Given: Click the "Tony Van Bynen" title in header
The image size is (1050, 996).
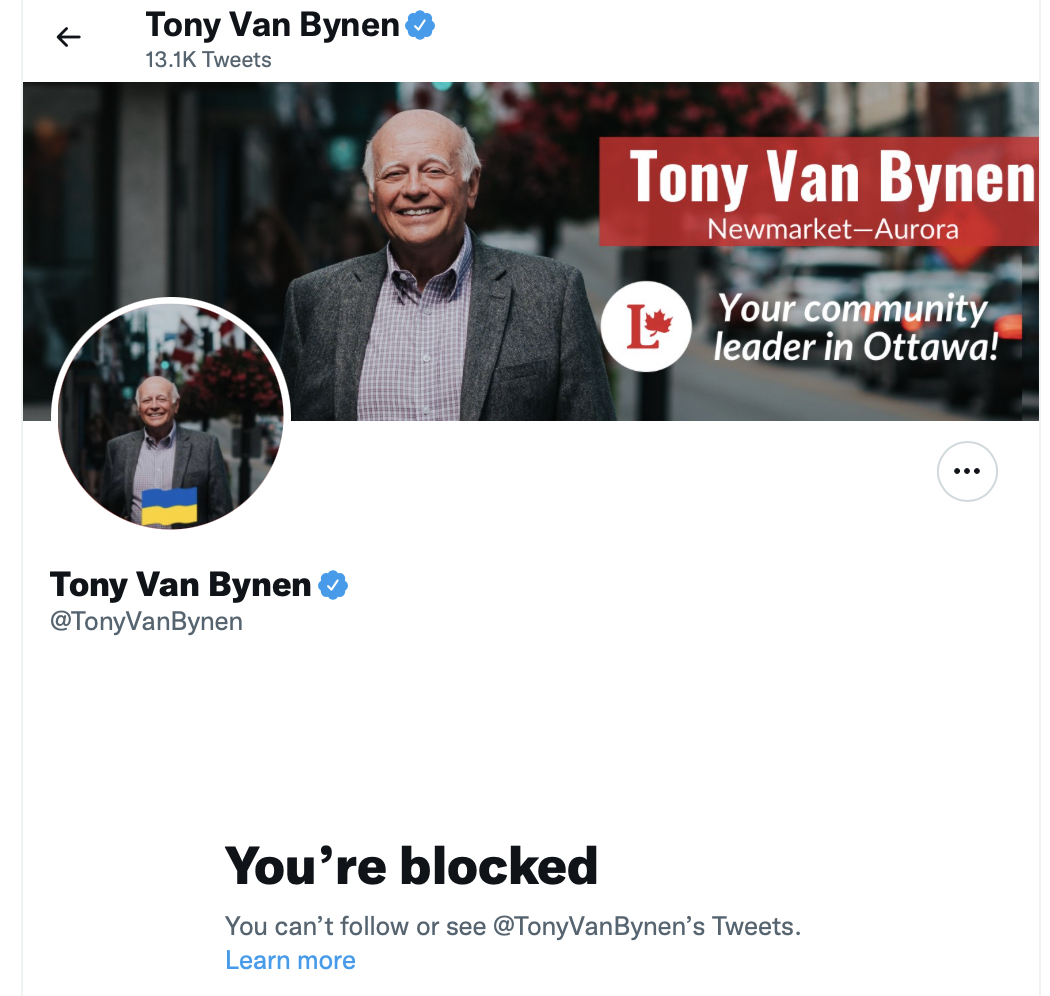Looking at the screenshot, I should point(272,25).
